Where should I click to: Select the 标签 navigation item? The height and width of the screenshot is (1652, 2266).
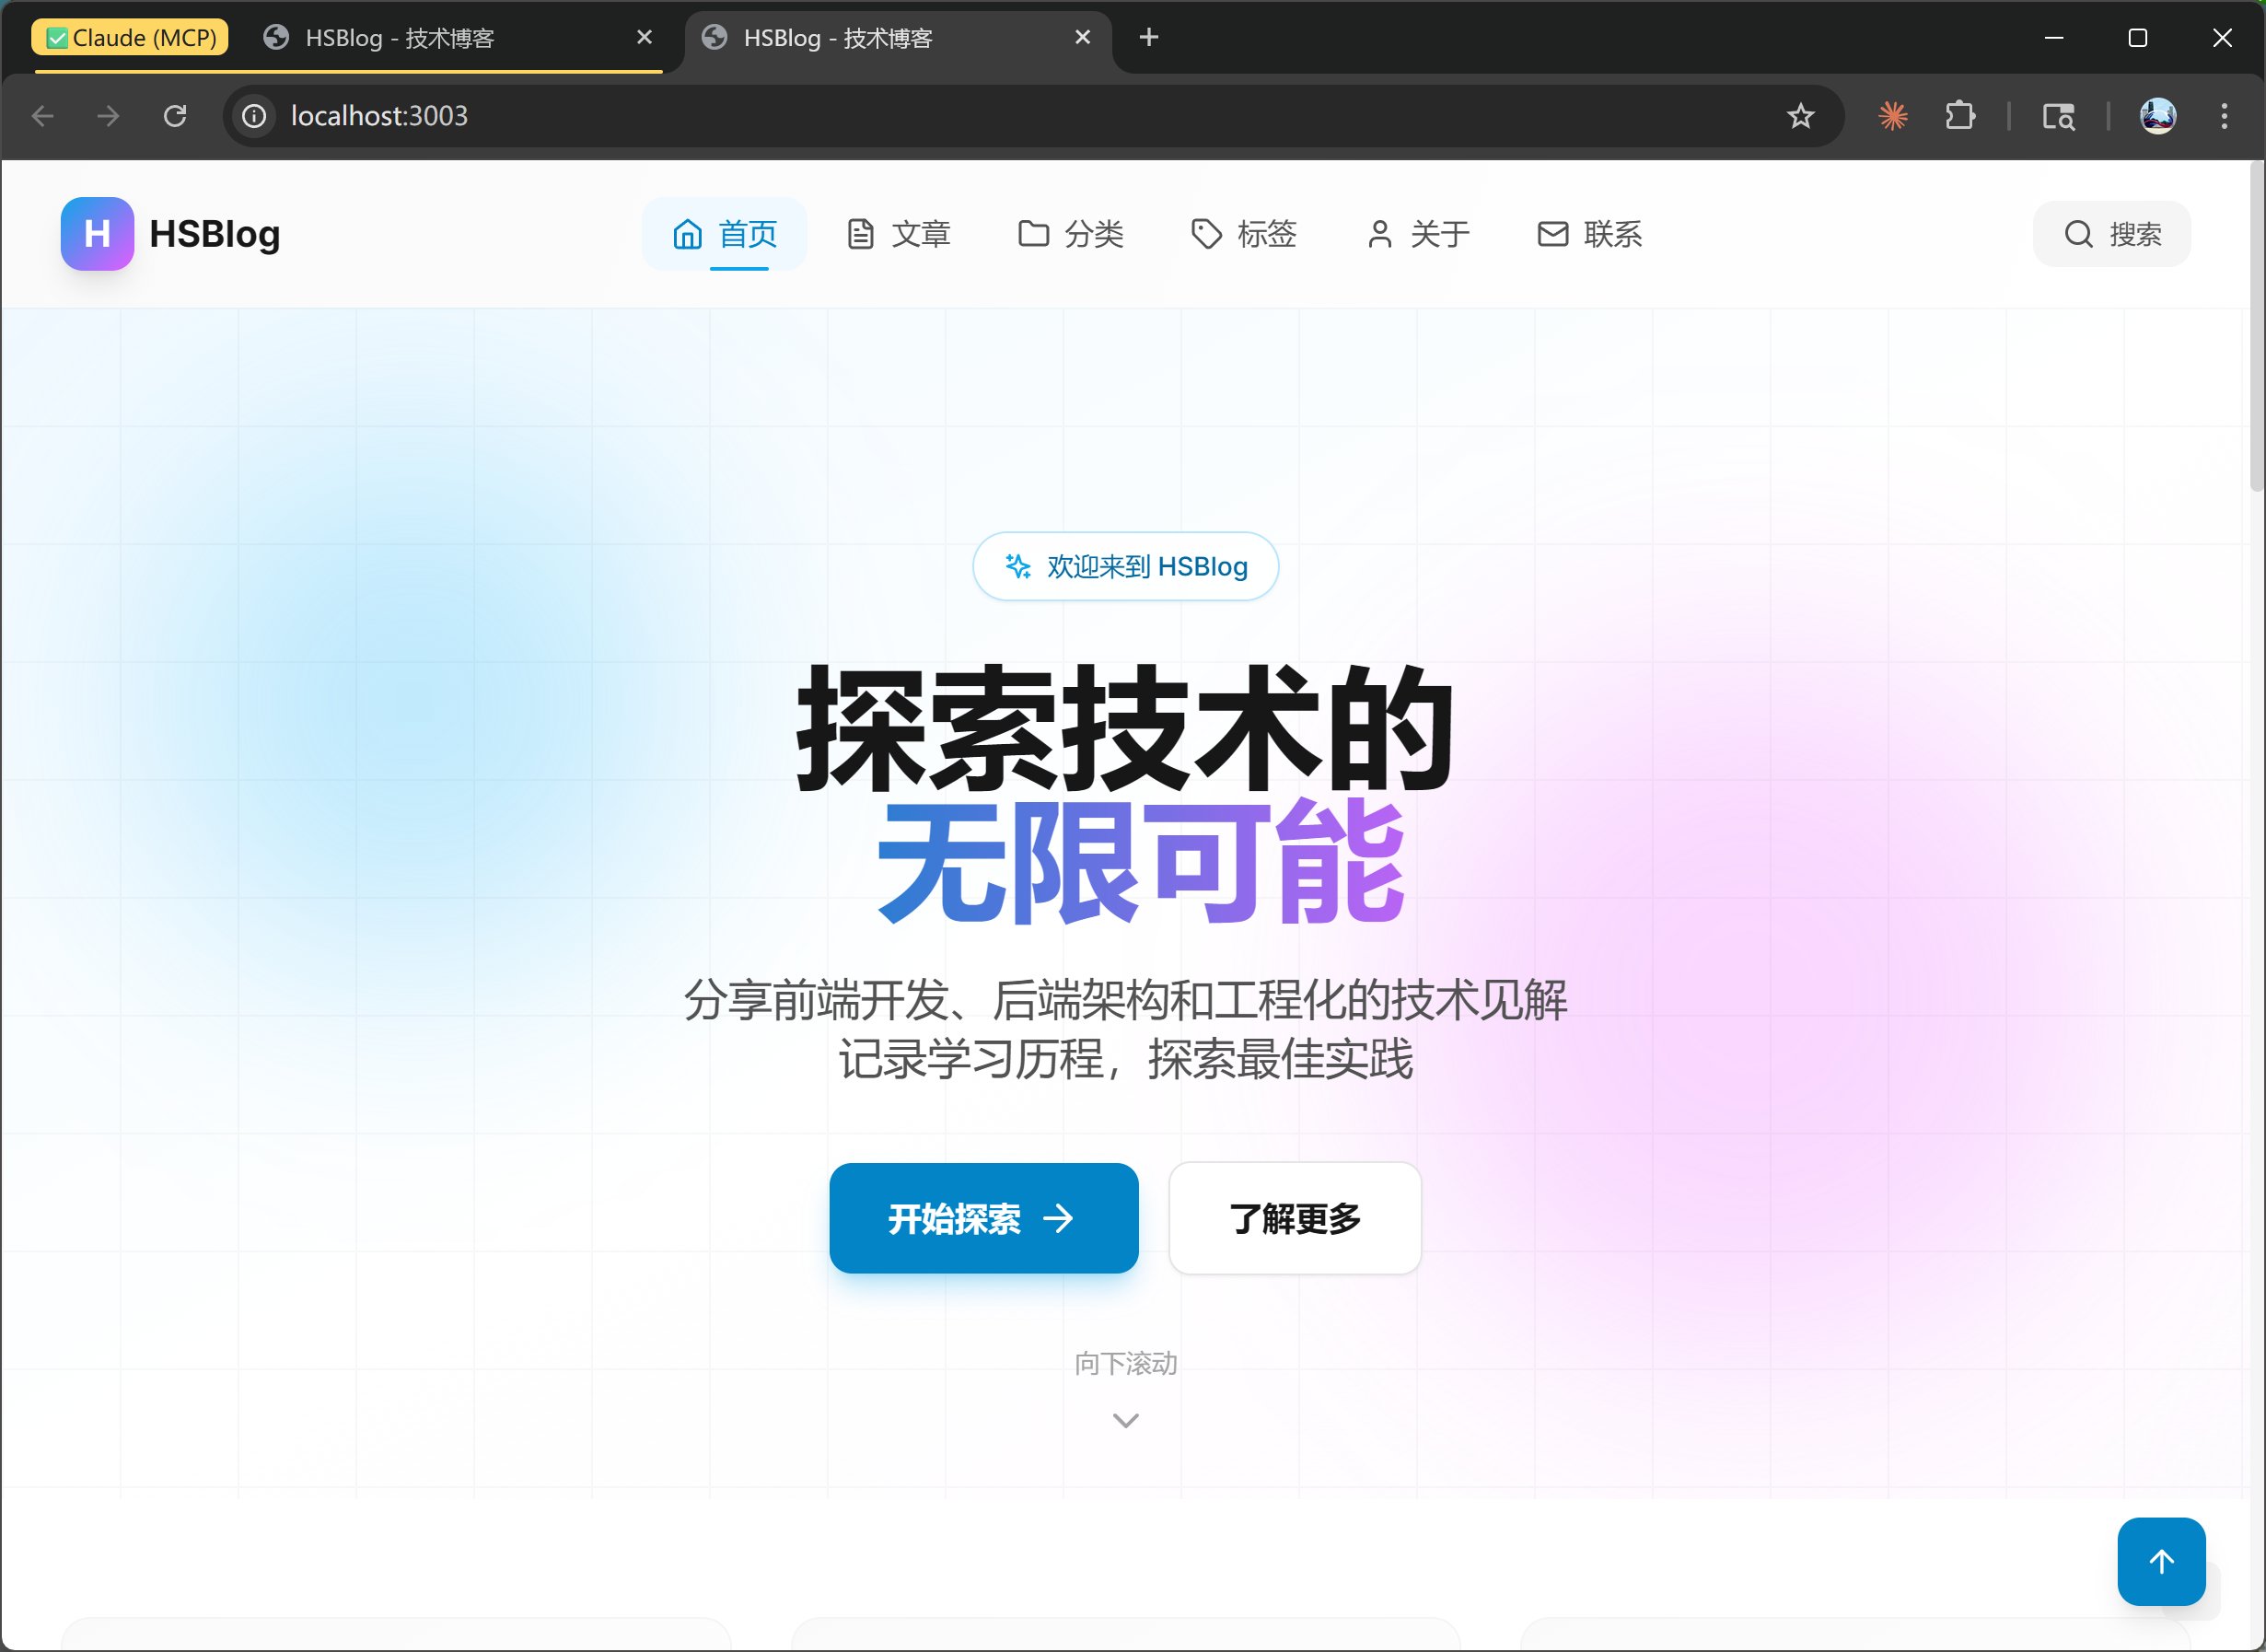point(1244,234)
